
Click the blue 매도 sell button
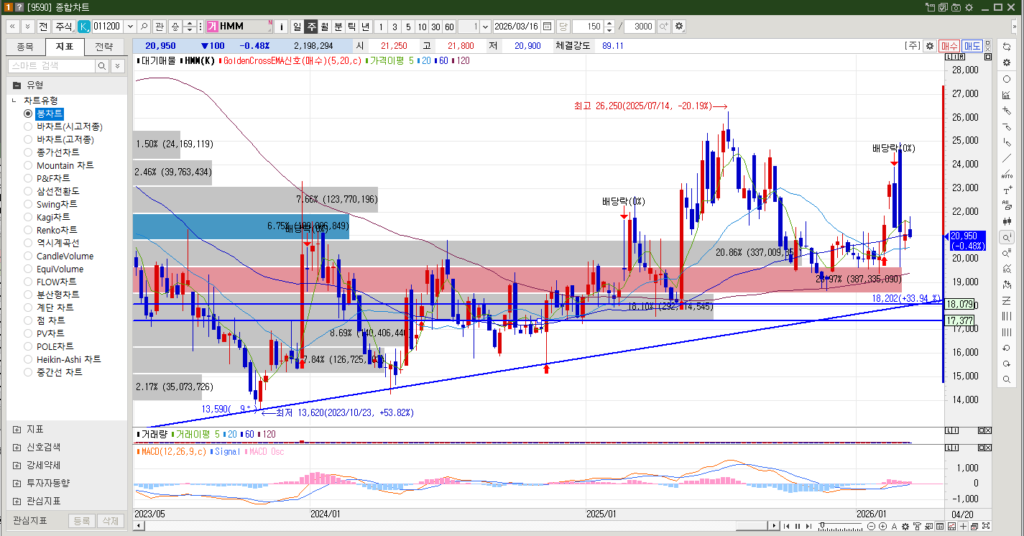pyautogui.click(x=973, y=46)
